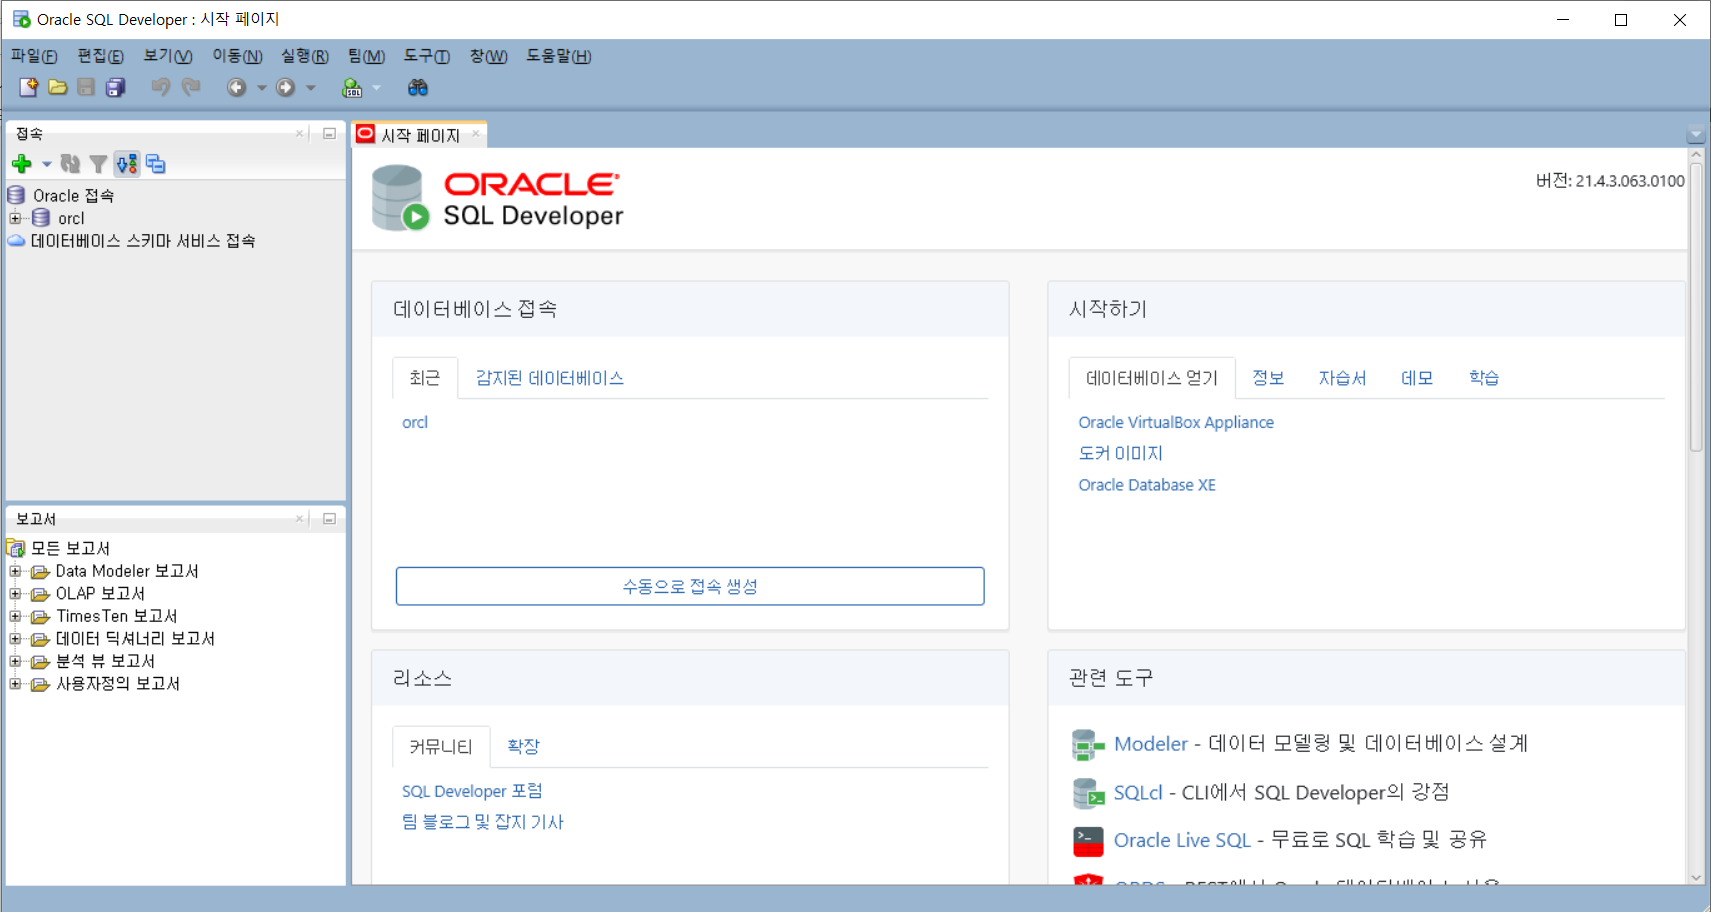Refresh the connections panel

[x=70, y=164]
